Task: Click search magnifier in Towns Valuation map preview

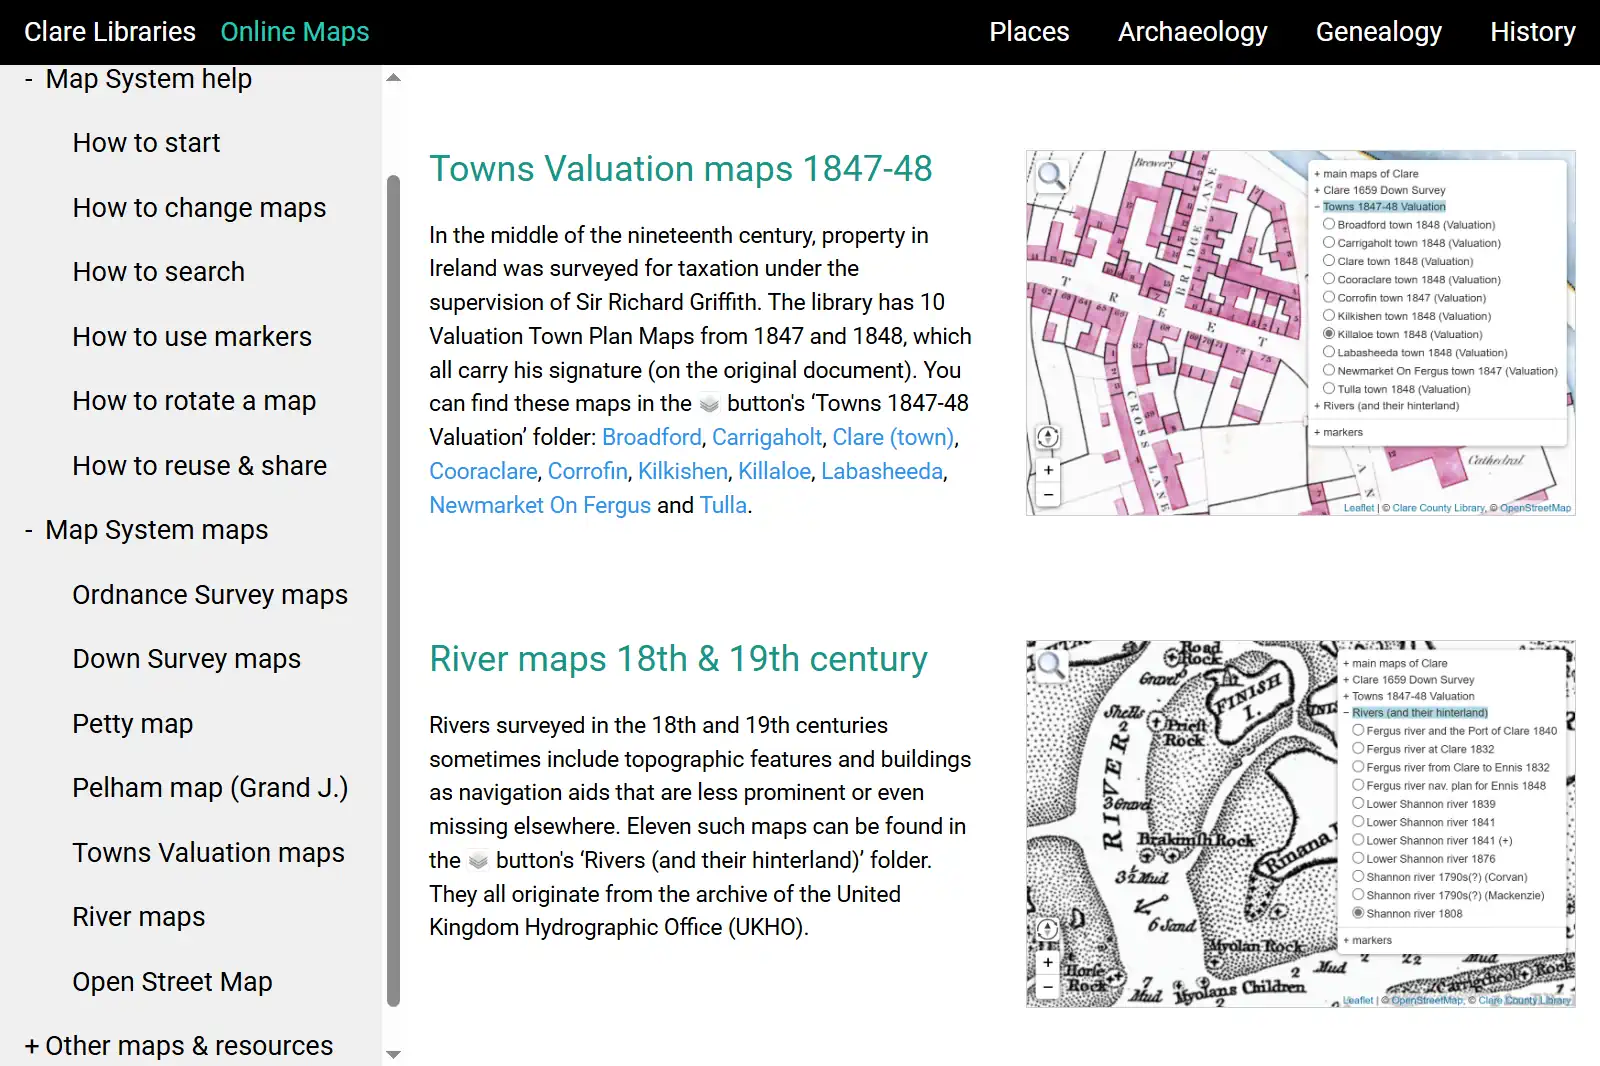Action: coord(1050,176)
